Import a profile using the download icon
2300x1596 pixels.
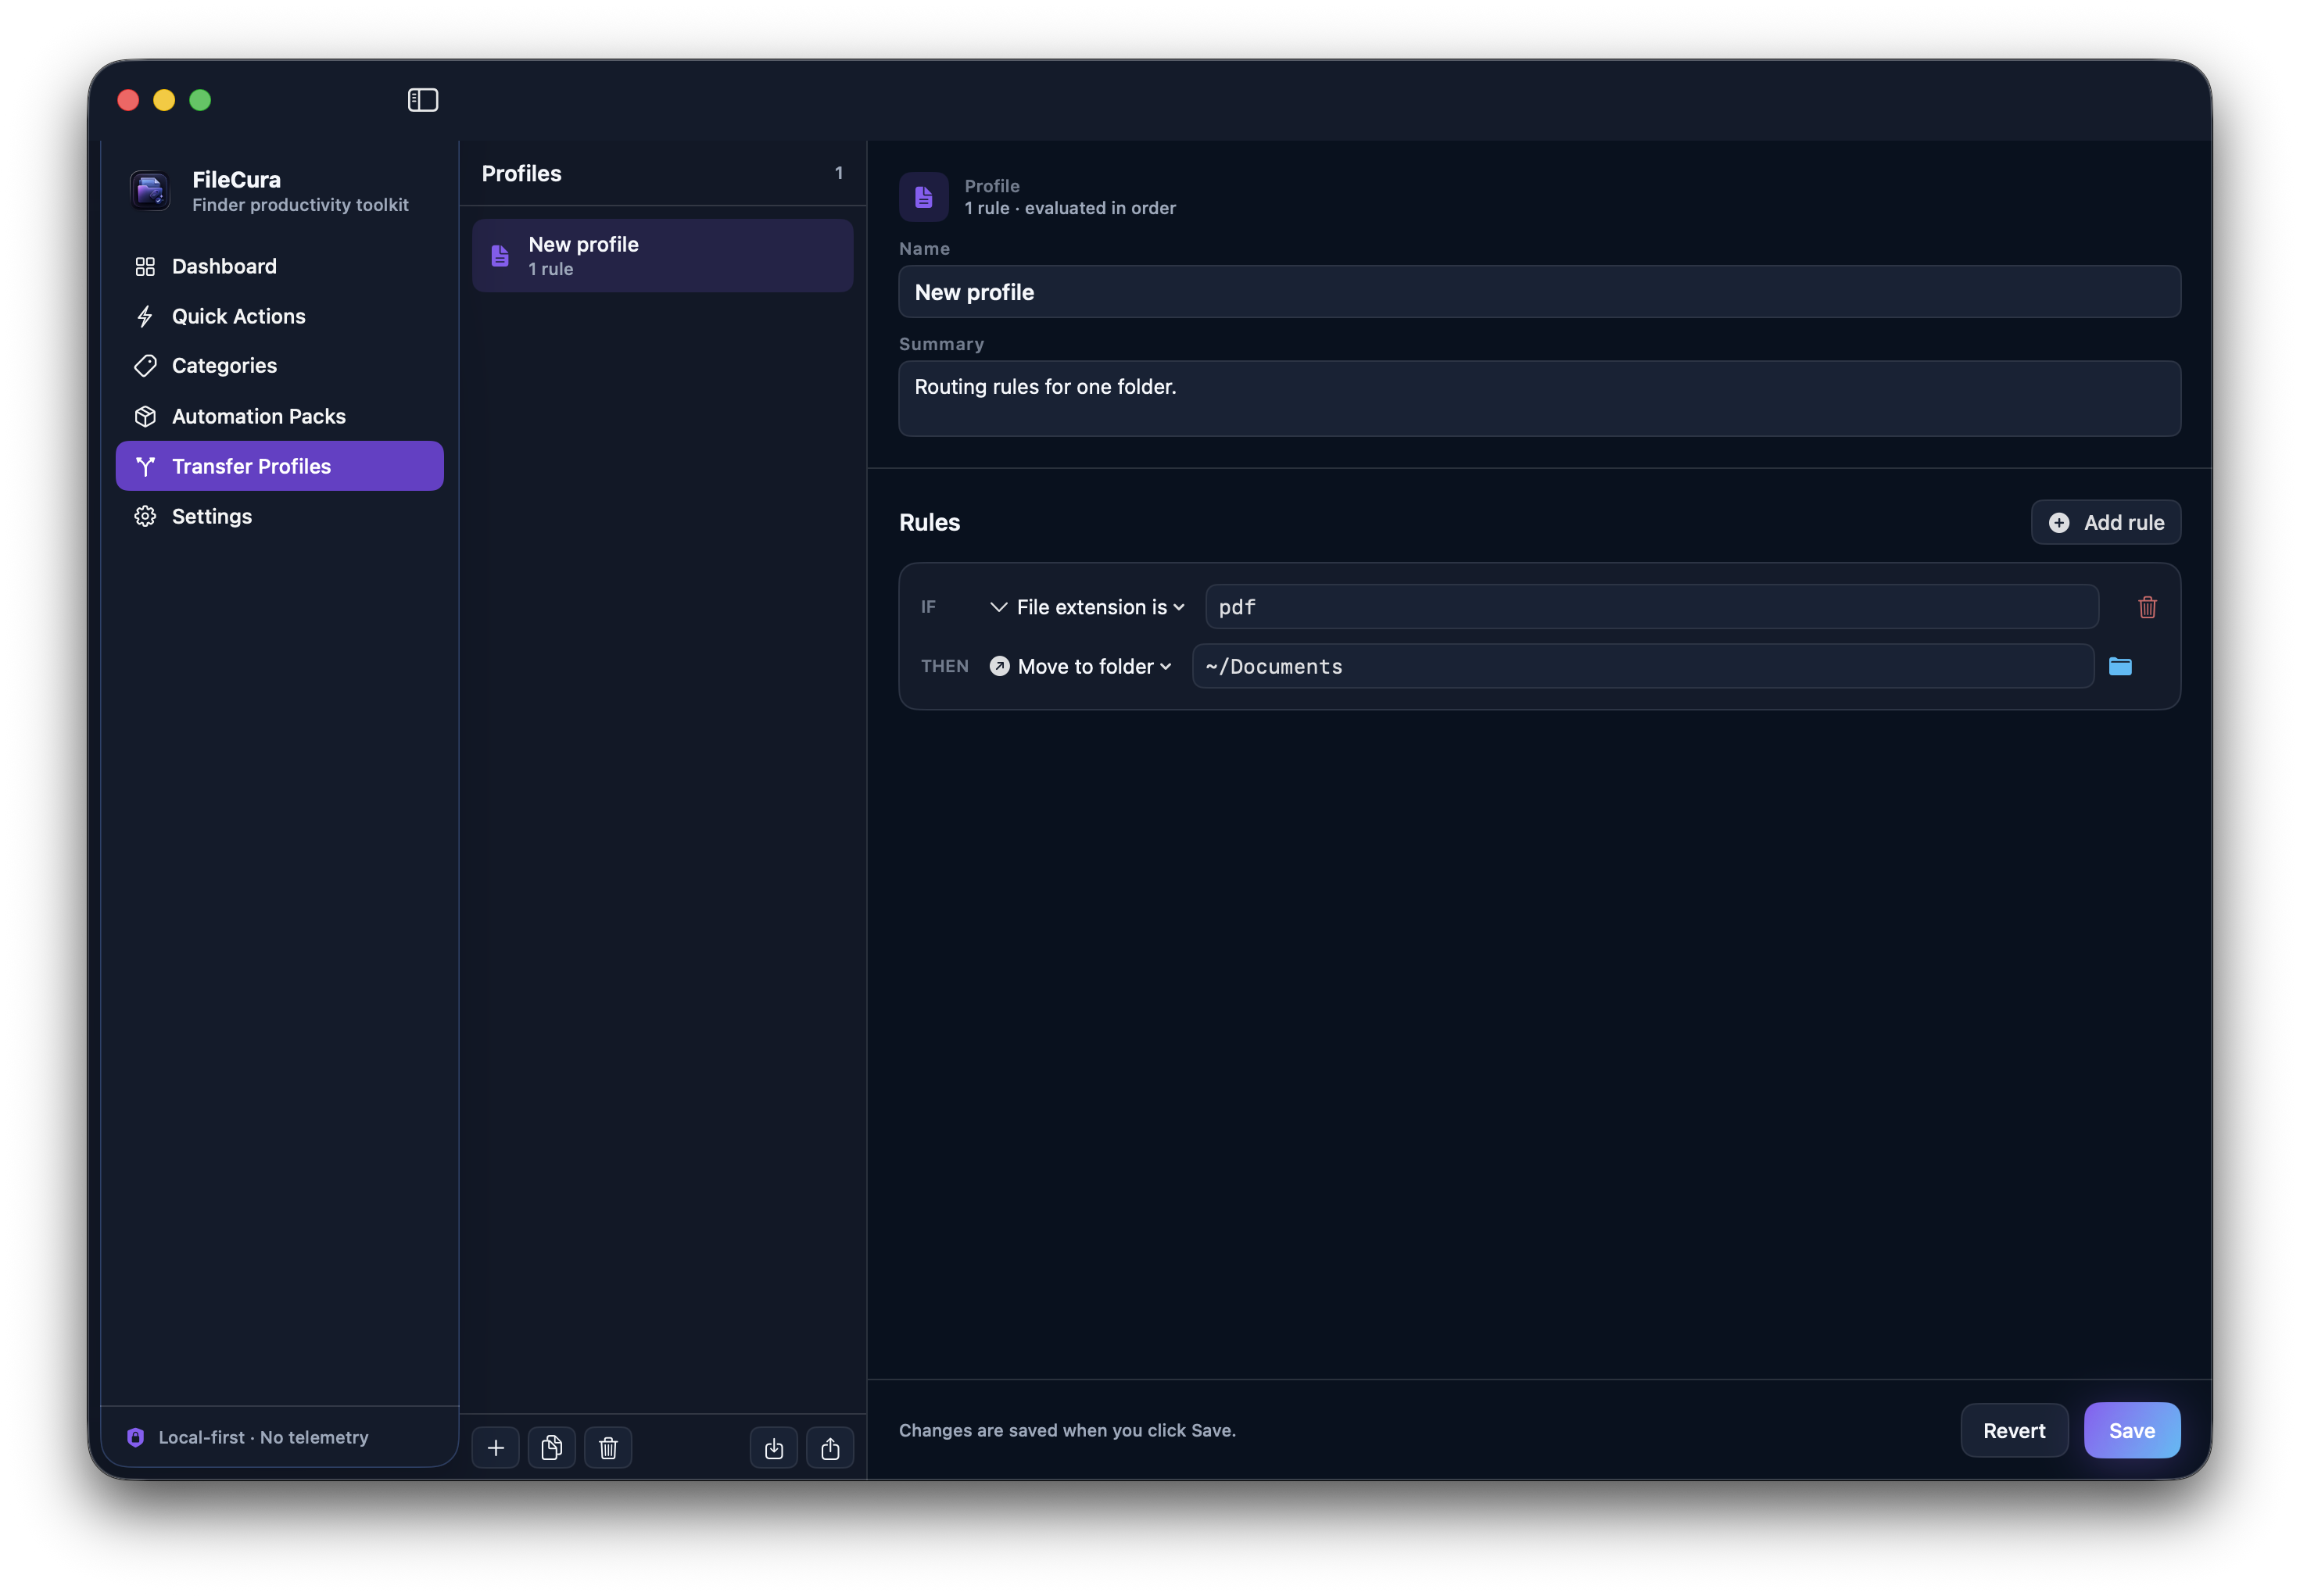(774, 1448)
